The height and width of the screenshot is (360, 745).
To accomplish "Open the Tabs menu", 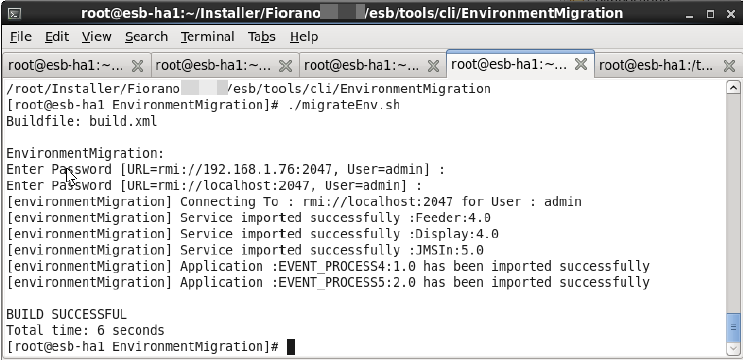I will coord(262,37).
